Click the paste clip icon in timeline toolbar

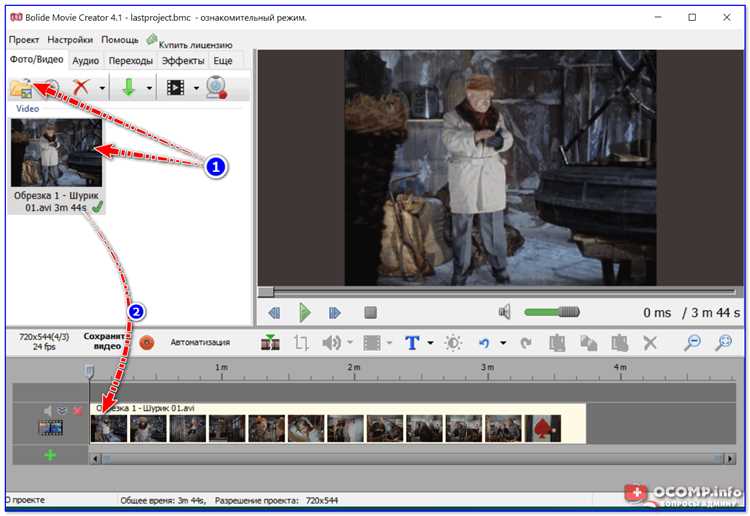pyautogui.click(x=619, y=342)
